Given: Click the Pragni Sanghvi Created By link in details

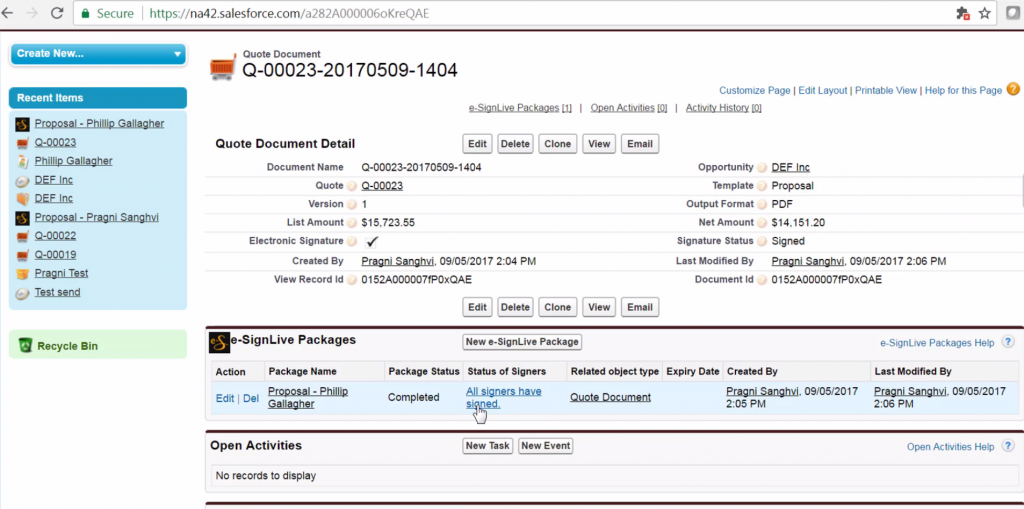Looking at the screenshot, I should (x=399, y=261).
